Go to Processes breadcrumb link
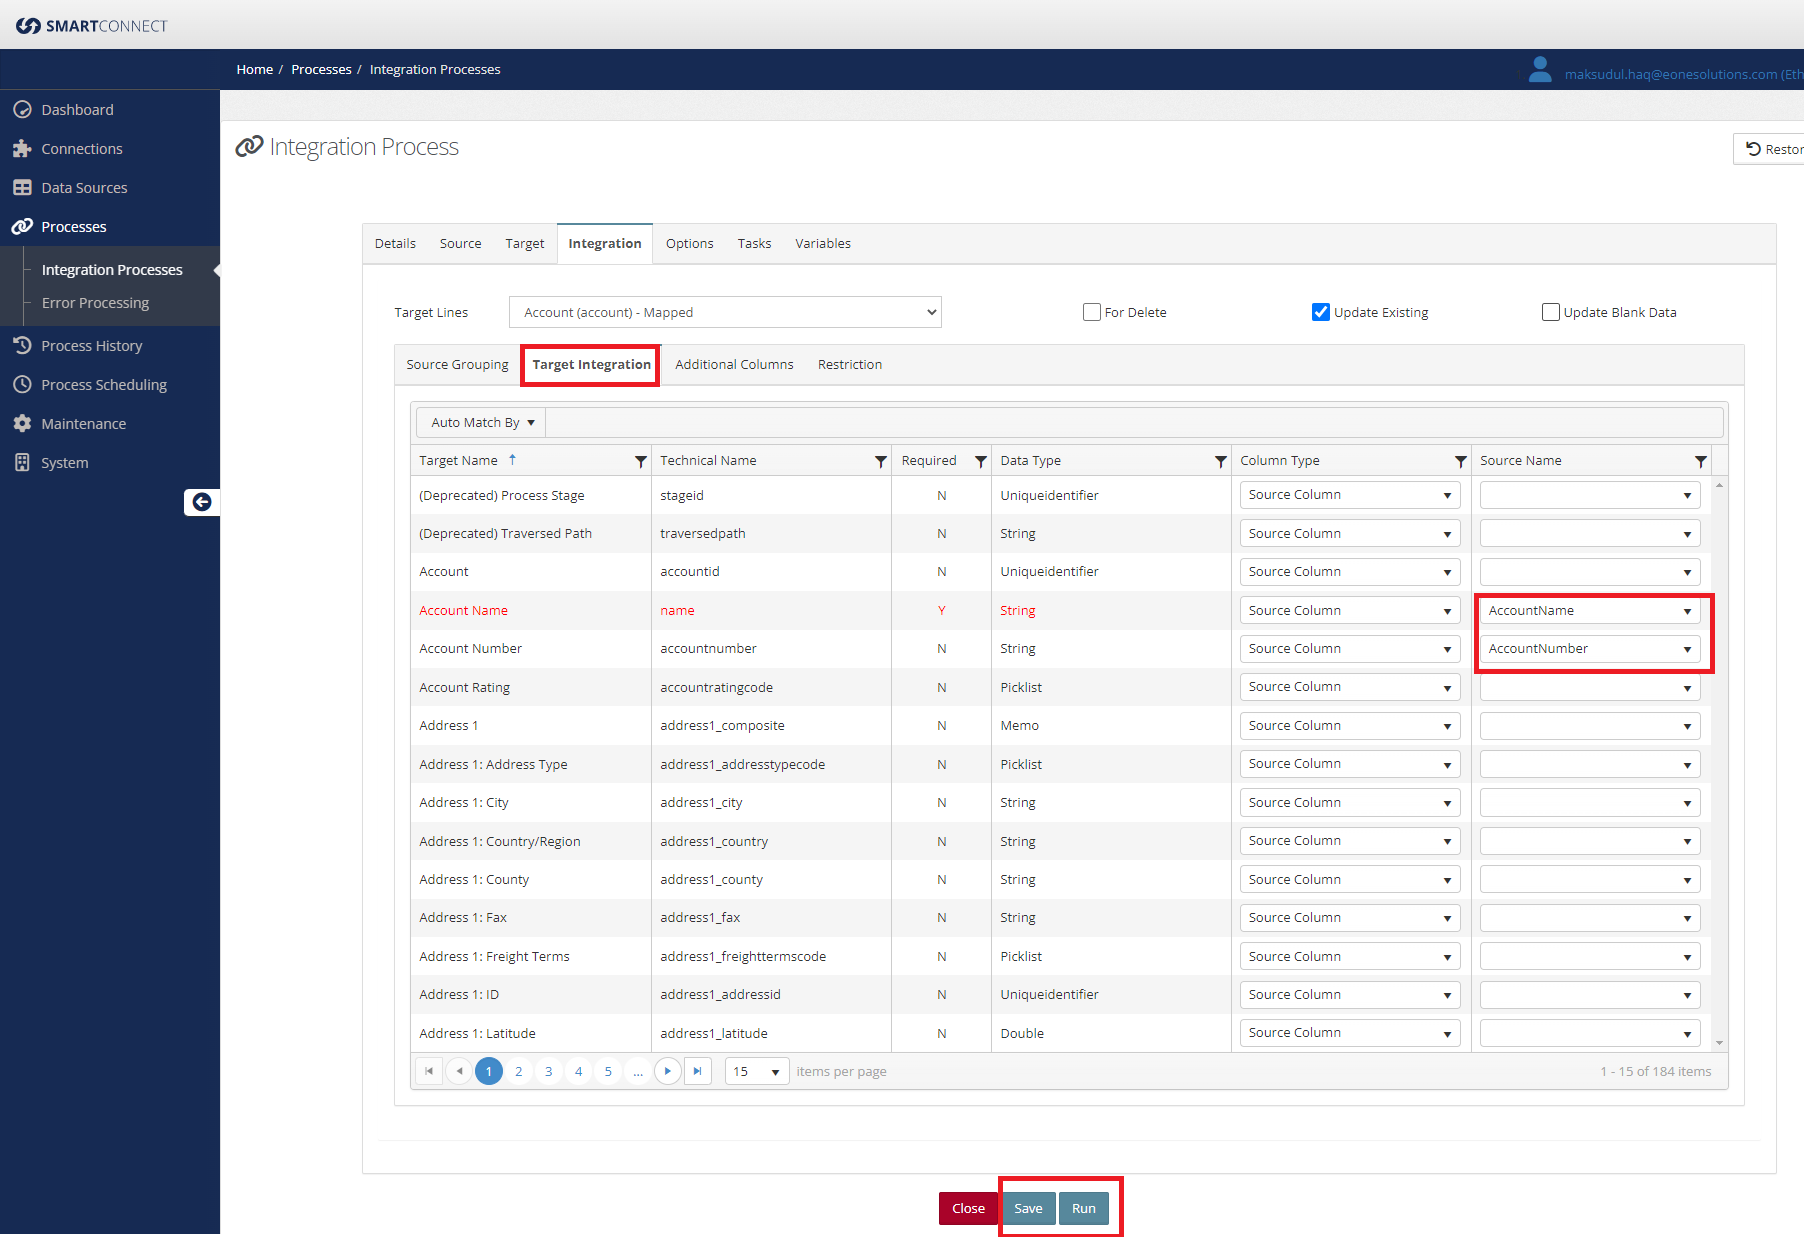Viewport: 1804px width, 1245px height. click(x=321, y=69)
